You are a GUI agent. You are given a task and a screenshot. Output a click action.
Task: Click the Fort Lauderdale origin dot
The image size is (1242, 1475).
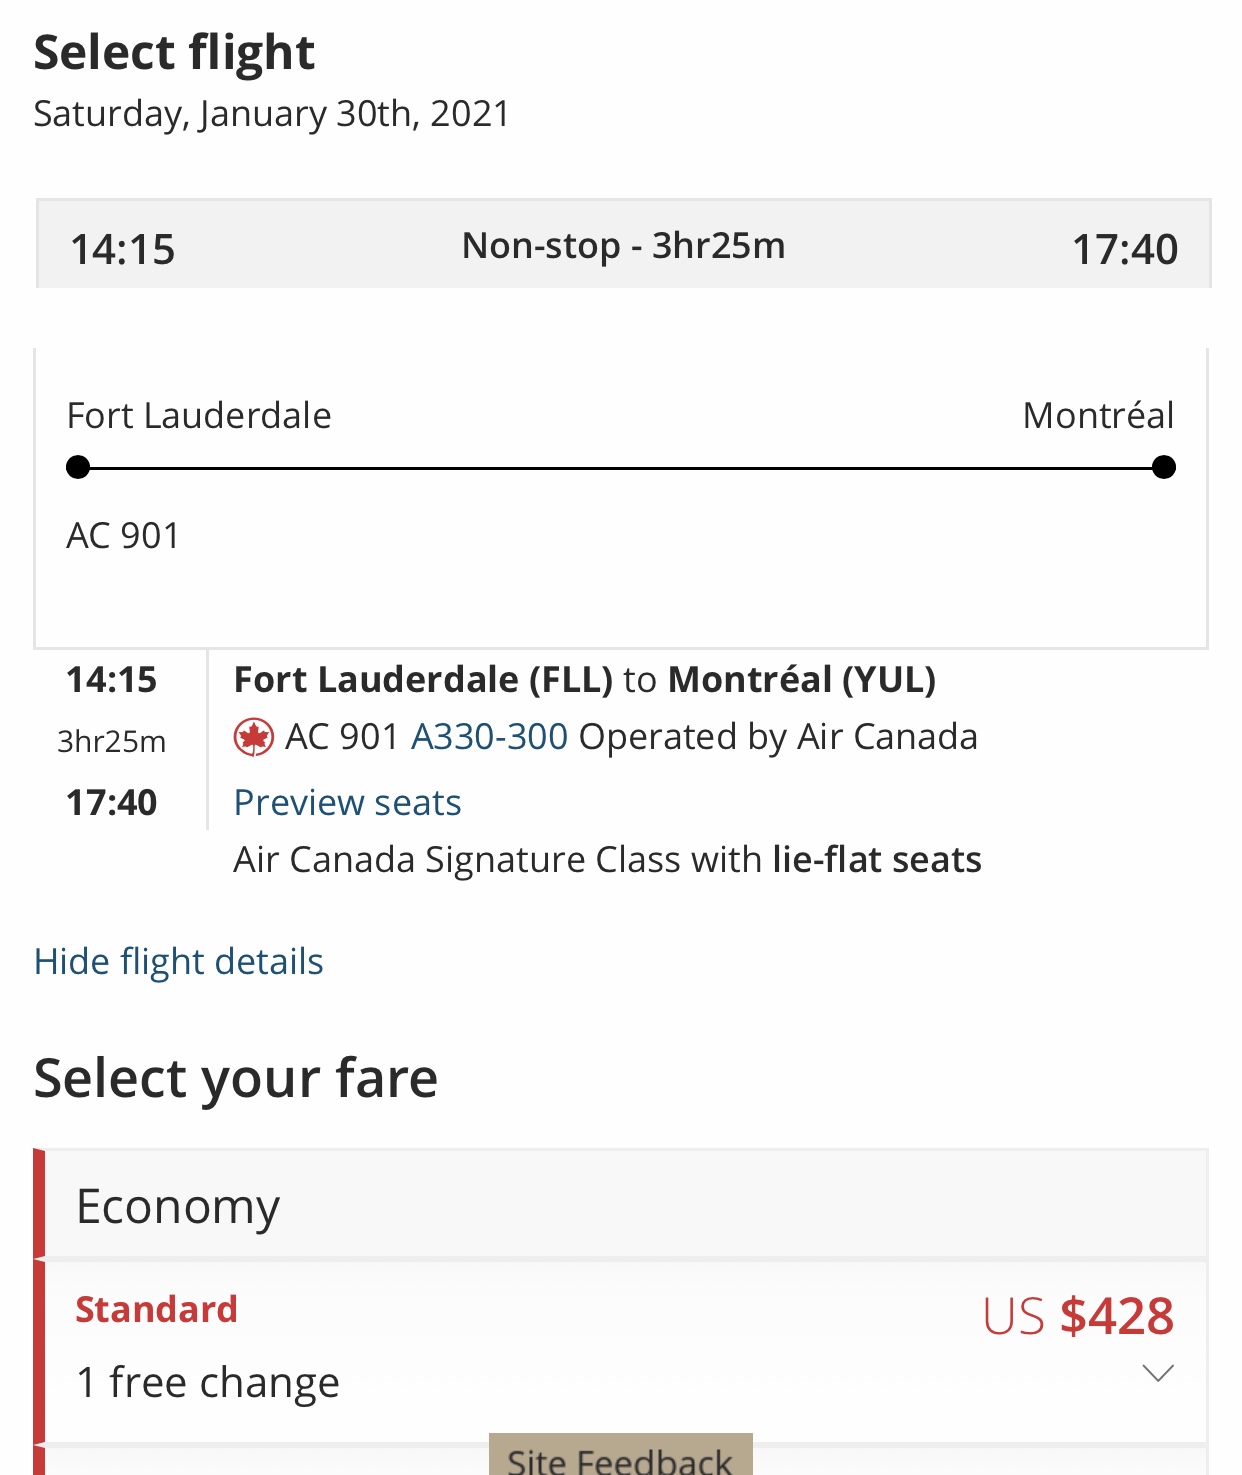pyautogui.click(x=78, y=467)
